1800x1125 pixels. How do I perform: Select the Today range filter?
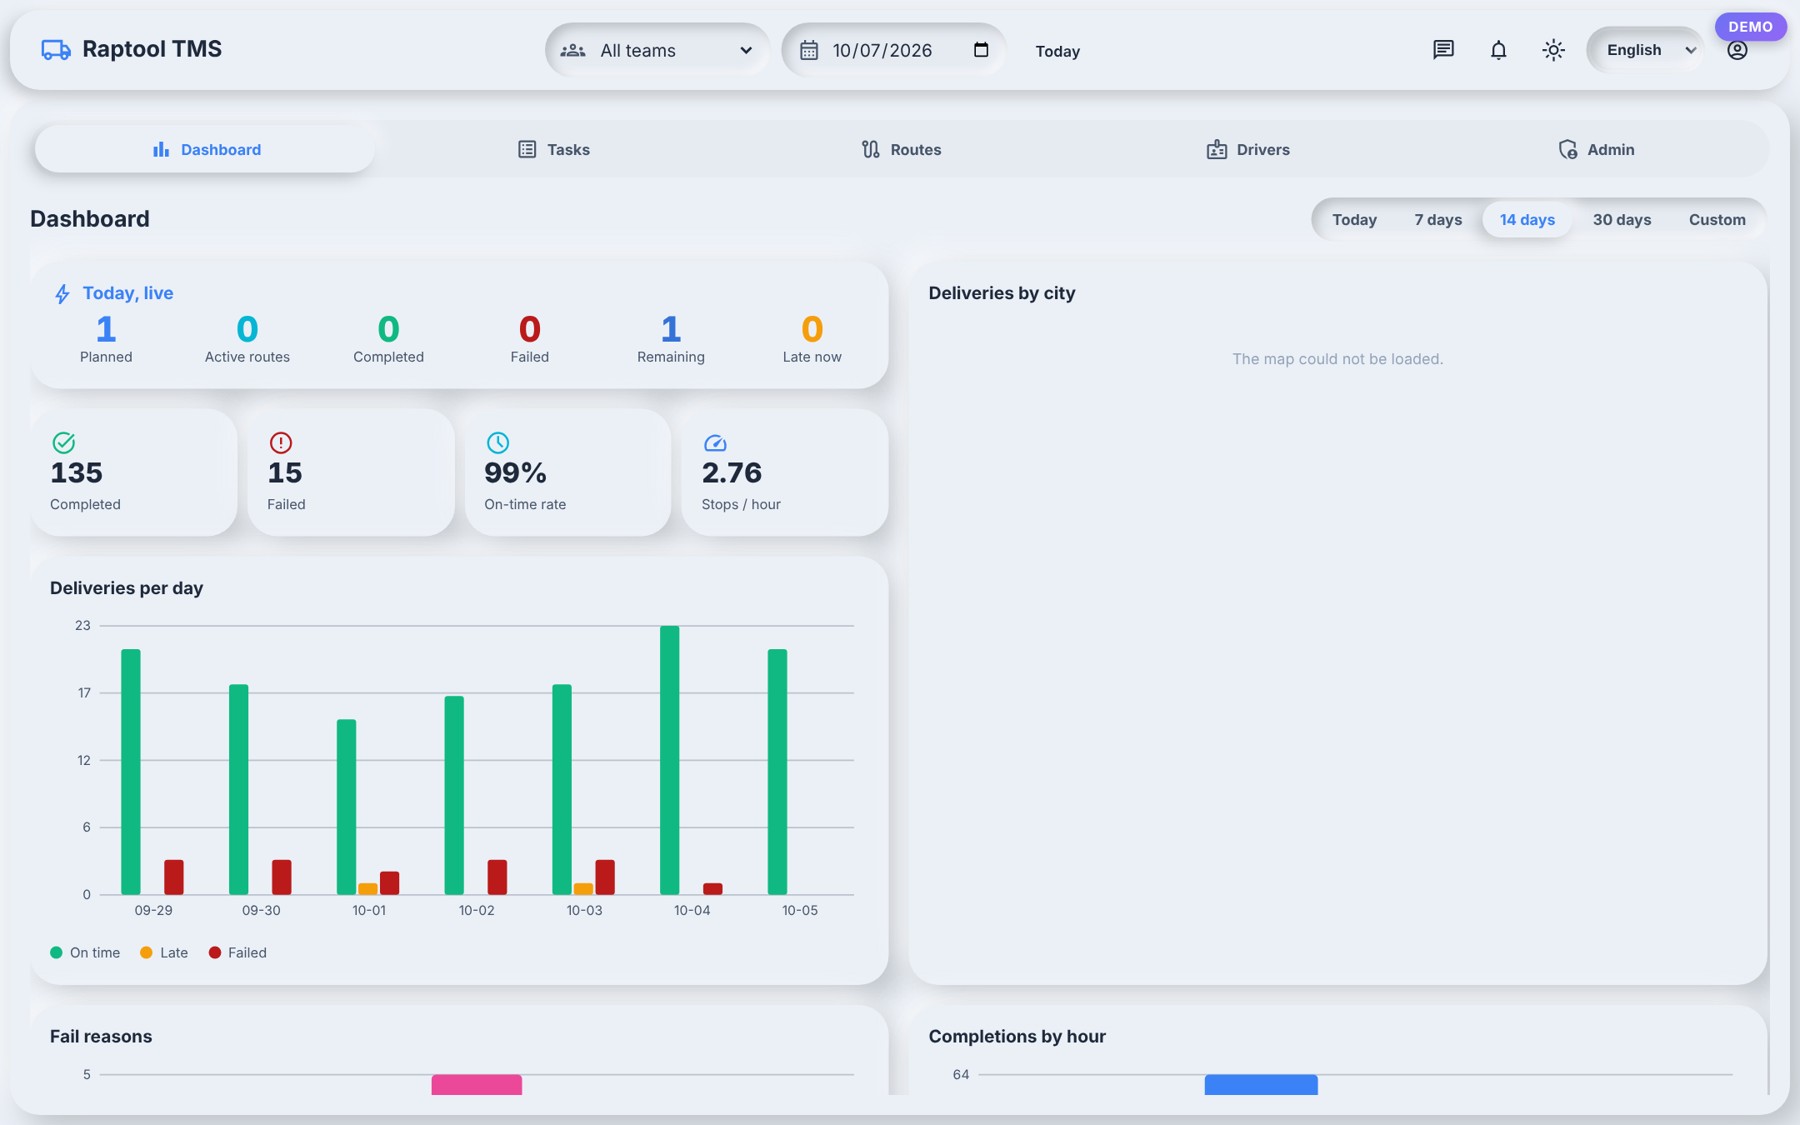(1354, 219)
